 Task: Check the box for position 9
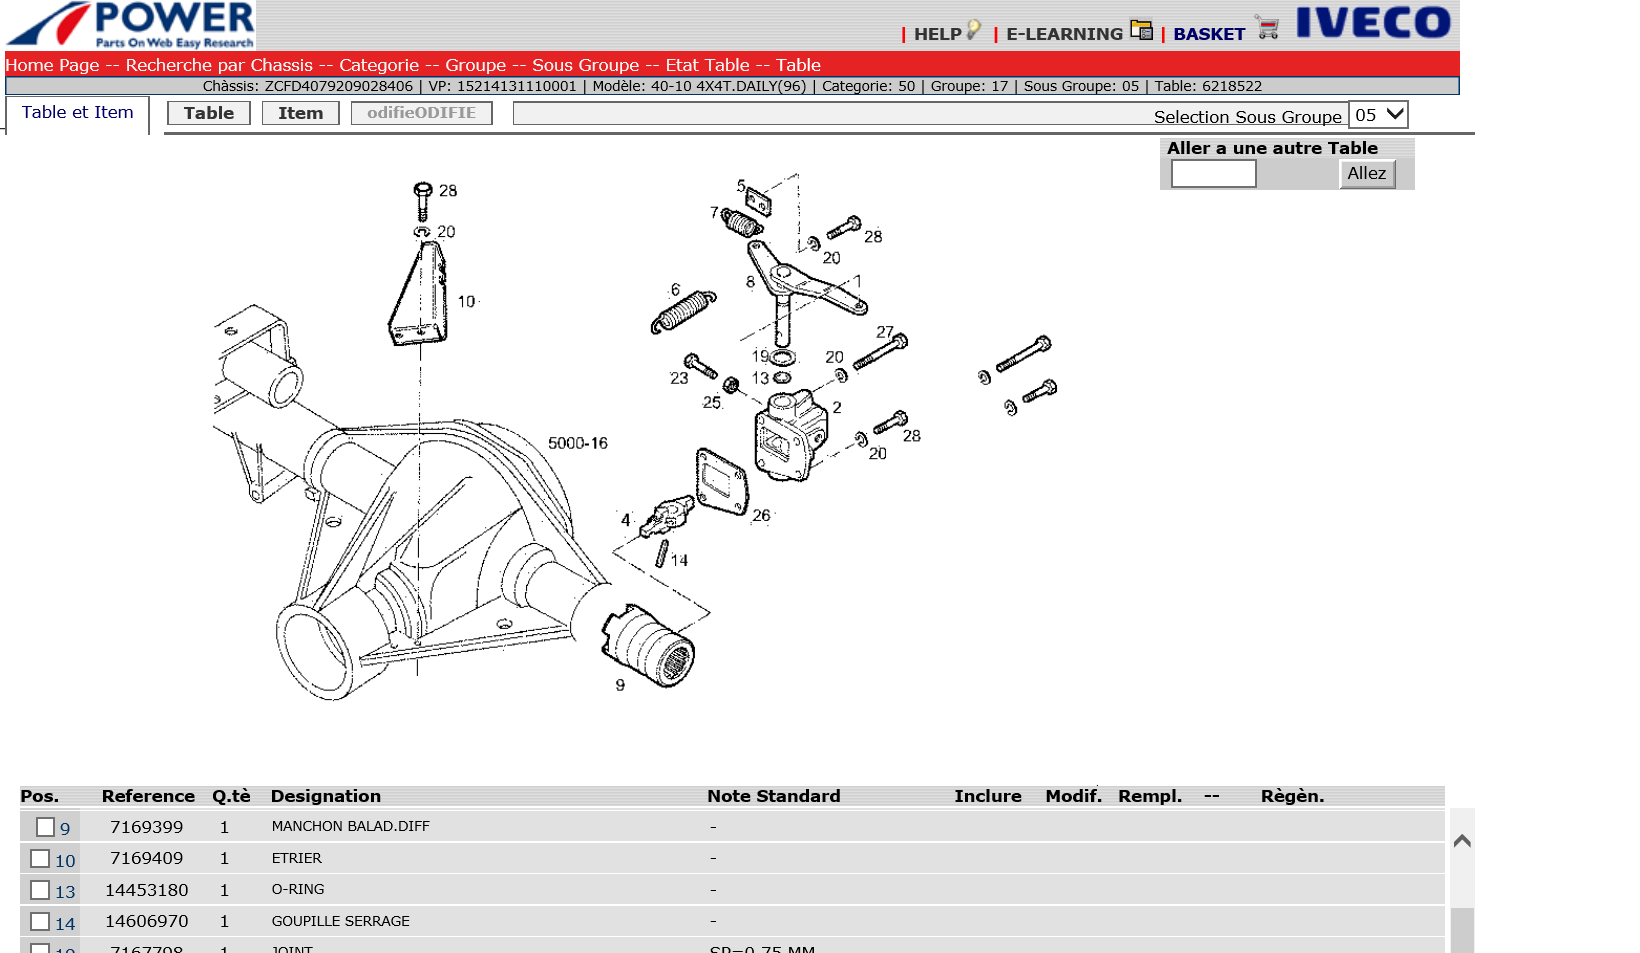click(x=45, y=827)
